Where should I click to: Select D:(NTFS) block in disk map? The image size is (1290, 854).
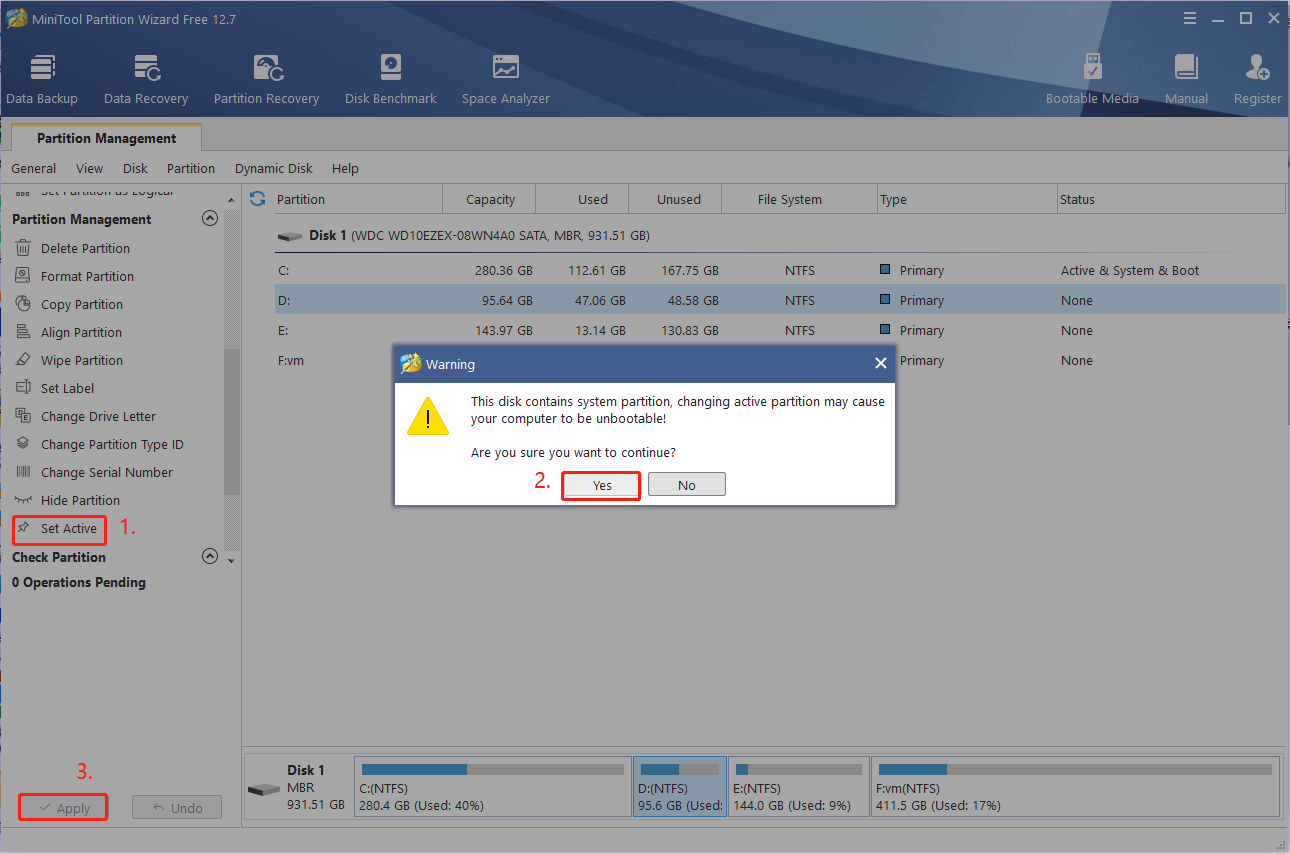coord(680,787)
